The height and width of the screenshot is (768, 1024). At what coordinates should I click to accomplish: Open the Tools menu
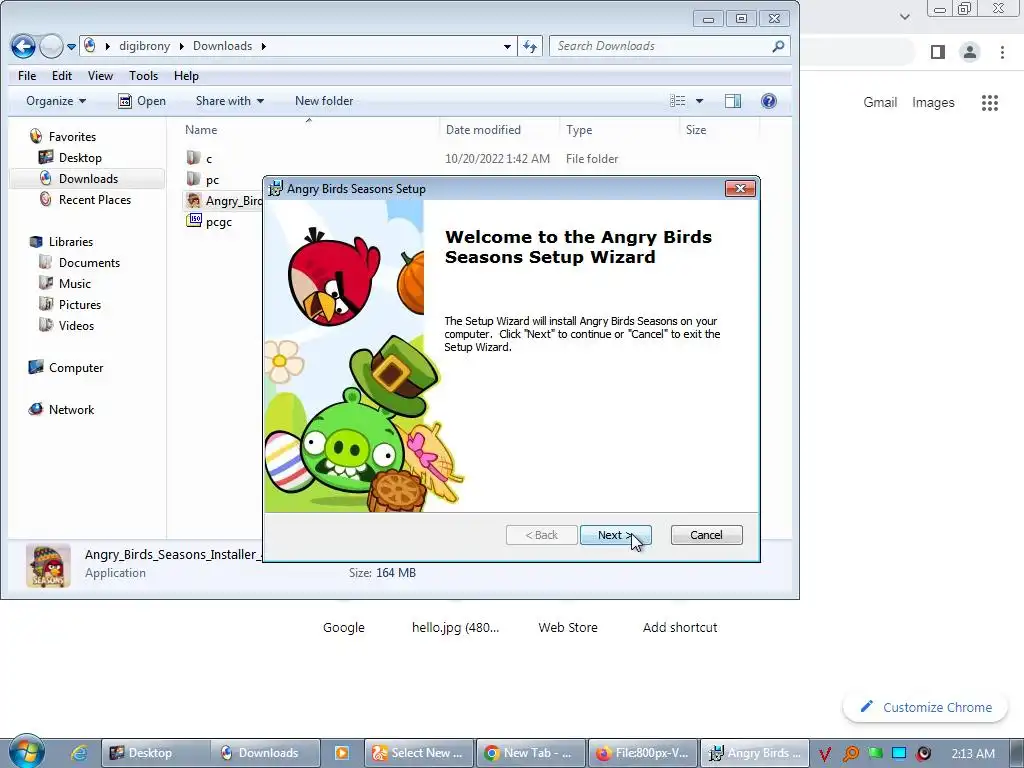(x=143, y=76)
